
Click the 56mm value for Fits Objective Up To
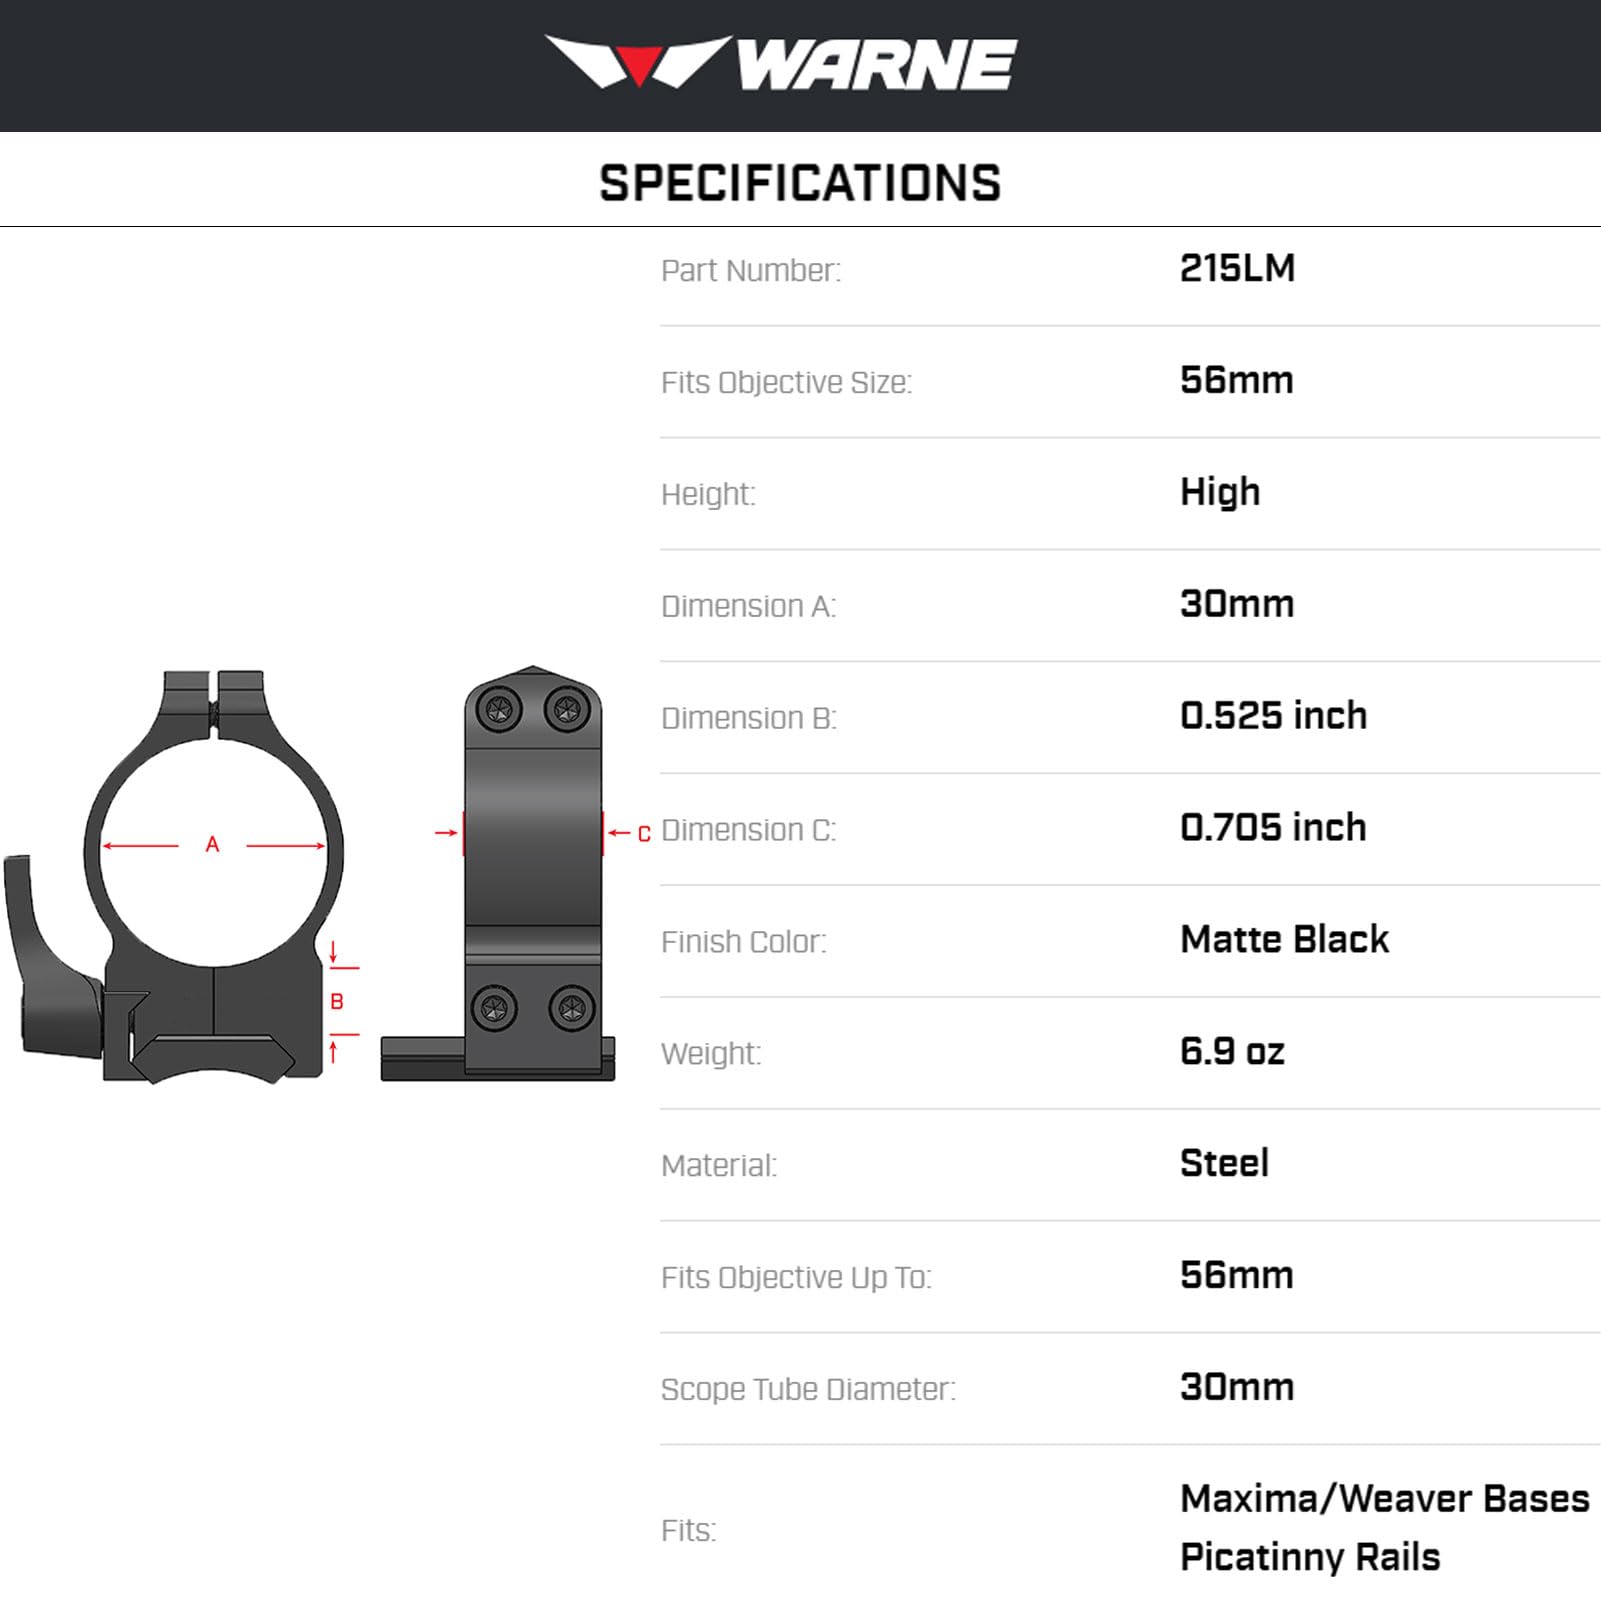click(1237, 1276)
